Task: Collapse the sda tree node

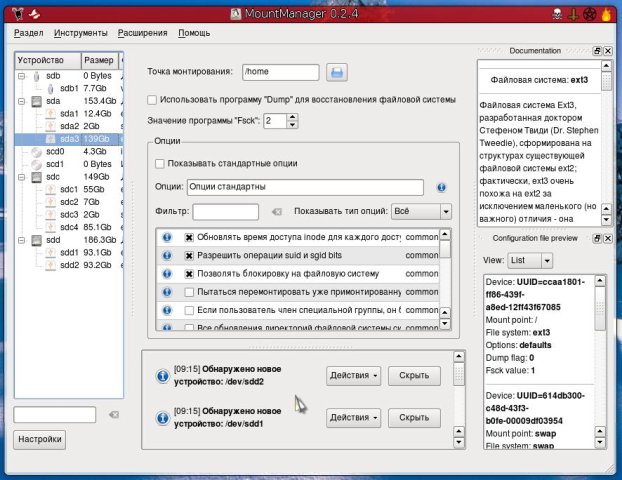Action: click(x=22, y=101)
